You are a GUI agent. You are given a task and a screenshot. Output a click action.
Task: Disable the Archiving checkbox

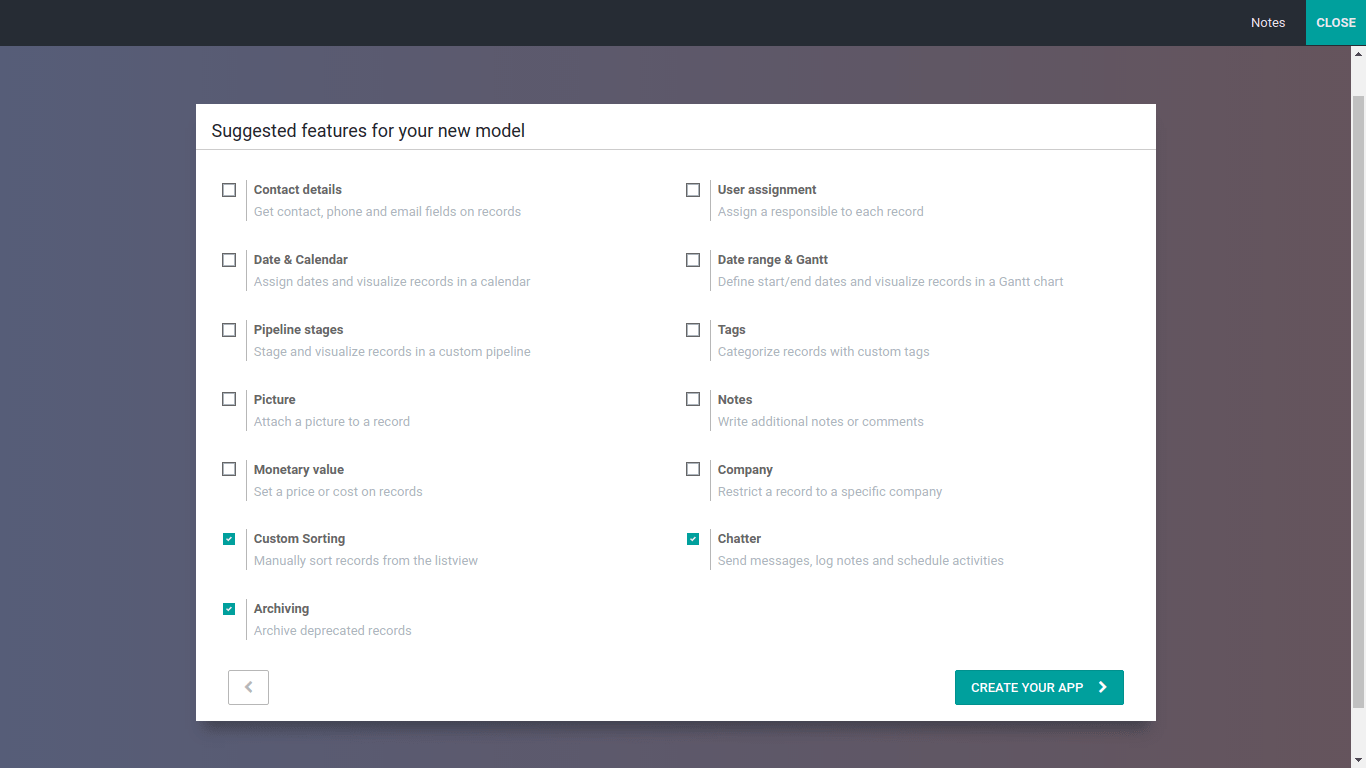229,609
